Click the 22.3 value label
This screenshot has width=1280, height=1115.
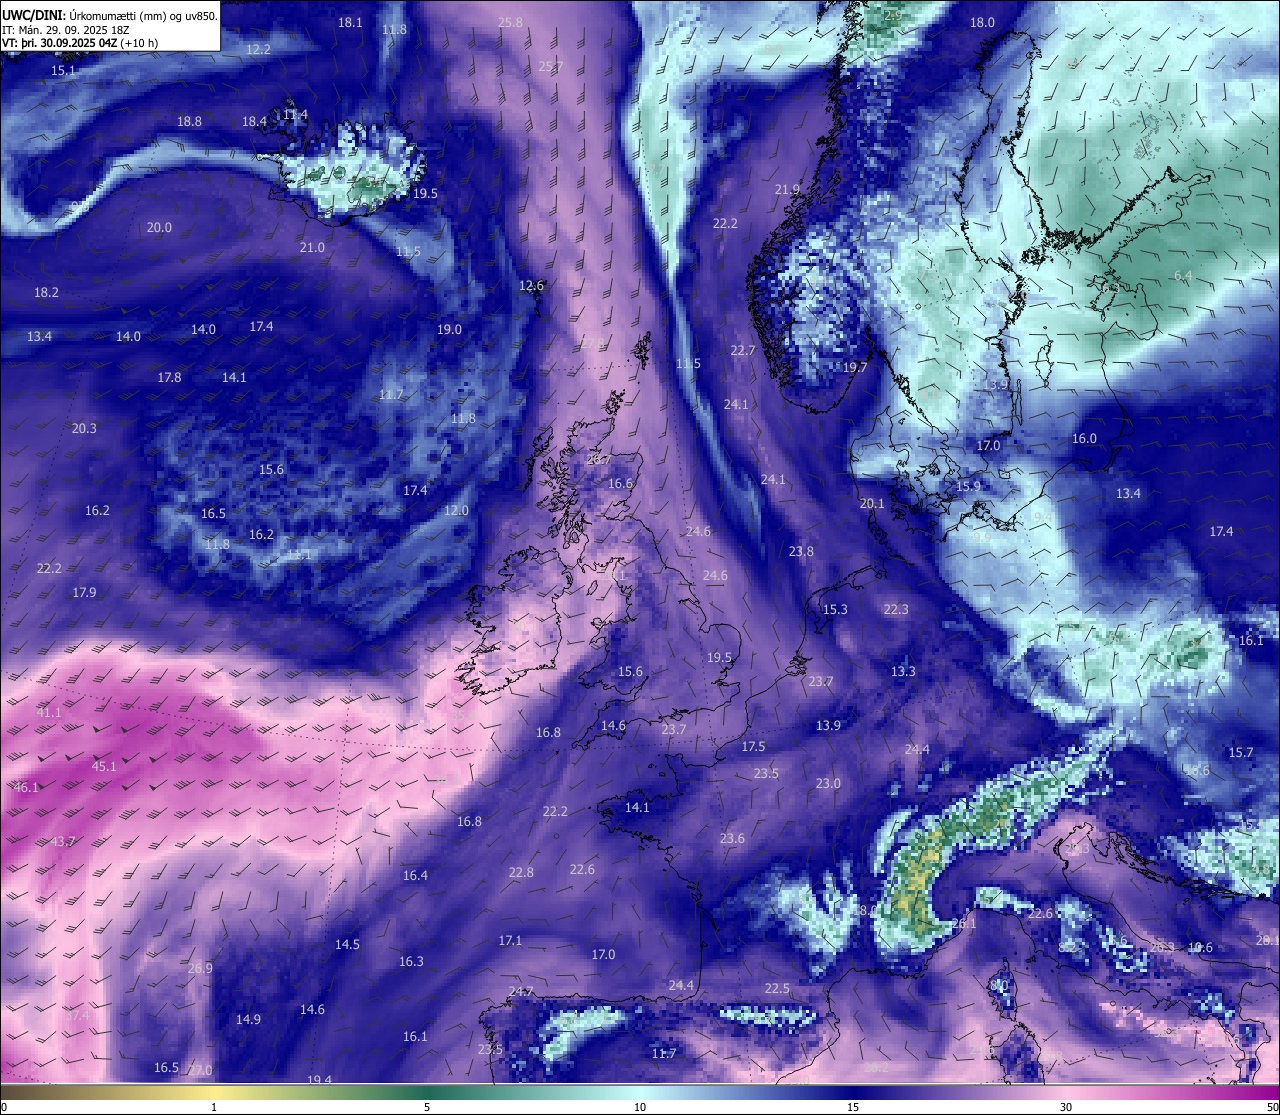[896, 609]
